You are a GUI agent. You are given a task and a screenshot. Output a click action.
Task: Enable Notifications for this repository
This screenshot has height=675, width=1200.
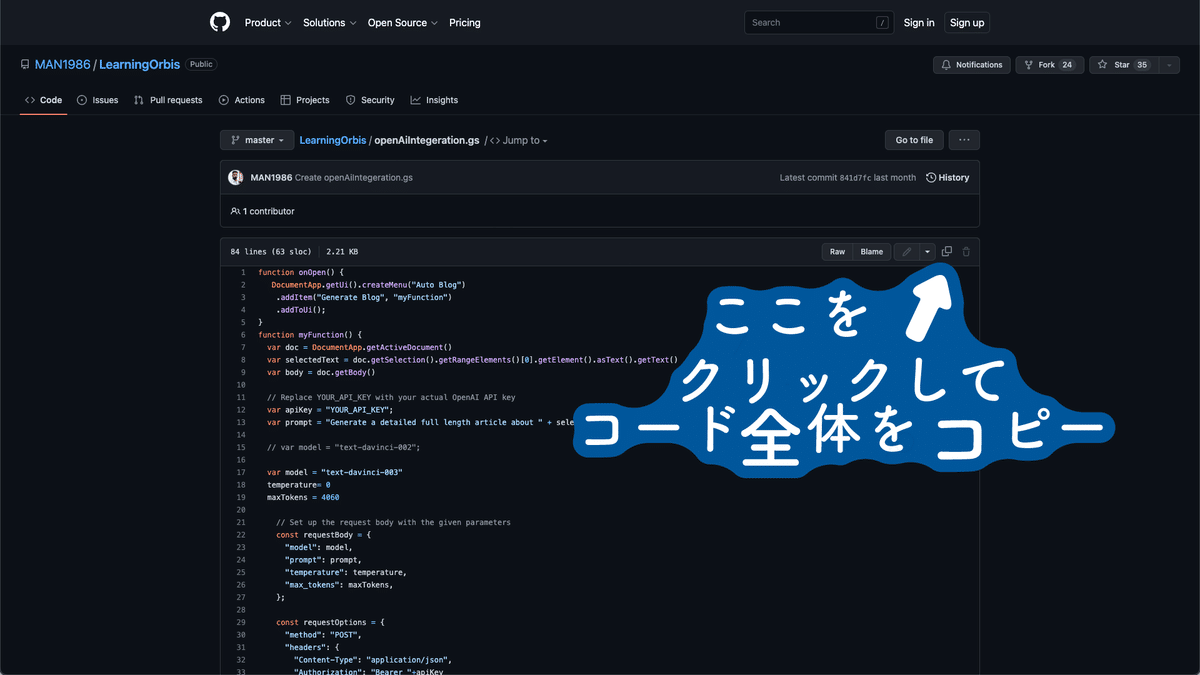point(972,65)
